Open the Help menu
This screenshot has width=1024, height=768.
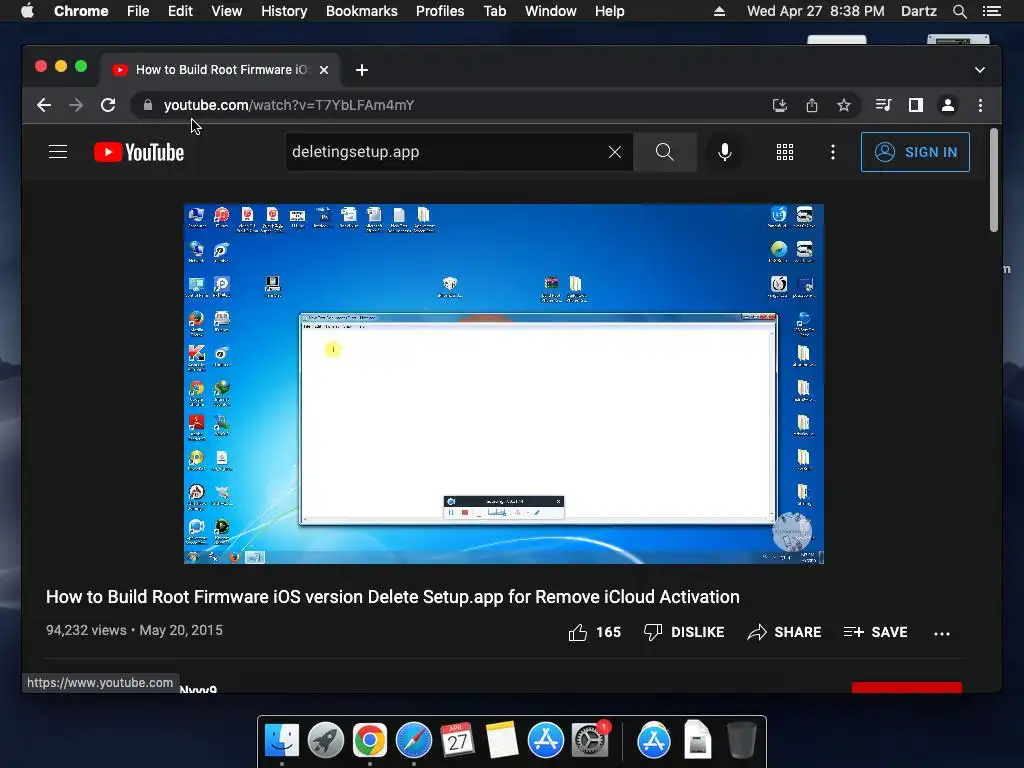click(x=609, y=11)
